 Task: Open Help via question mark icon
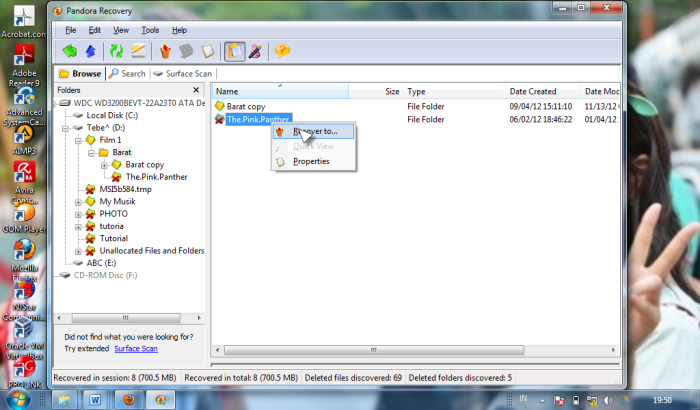[282, 51]
